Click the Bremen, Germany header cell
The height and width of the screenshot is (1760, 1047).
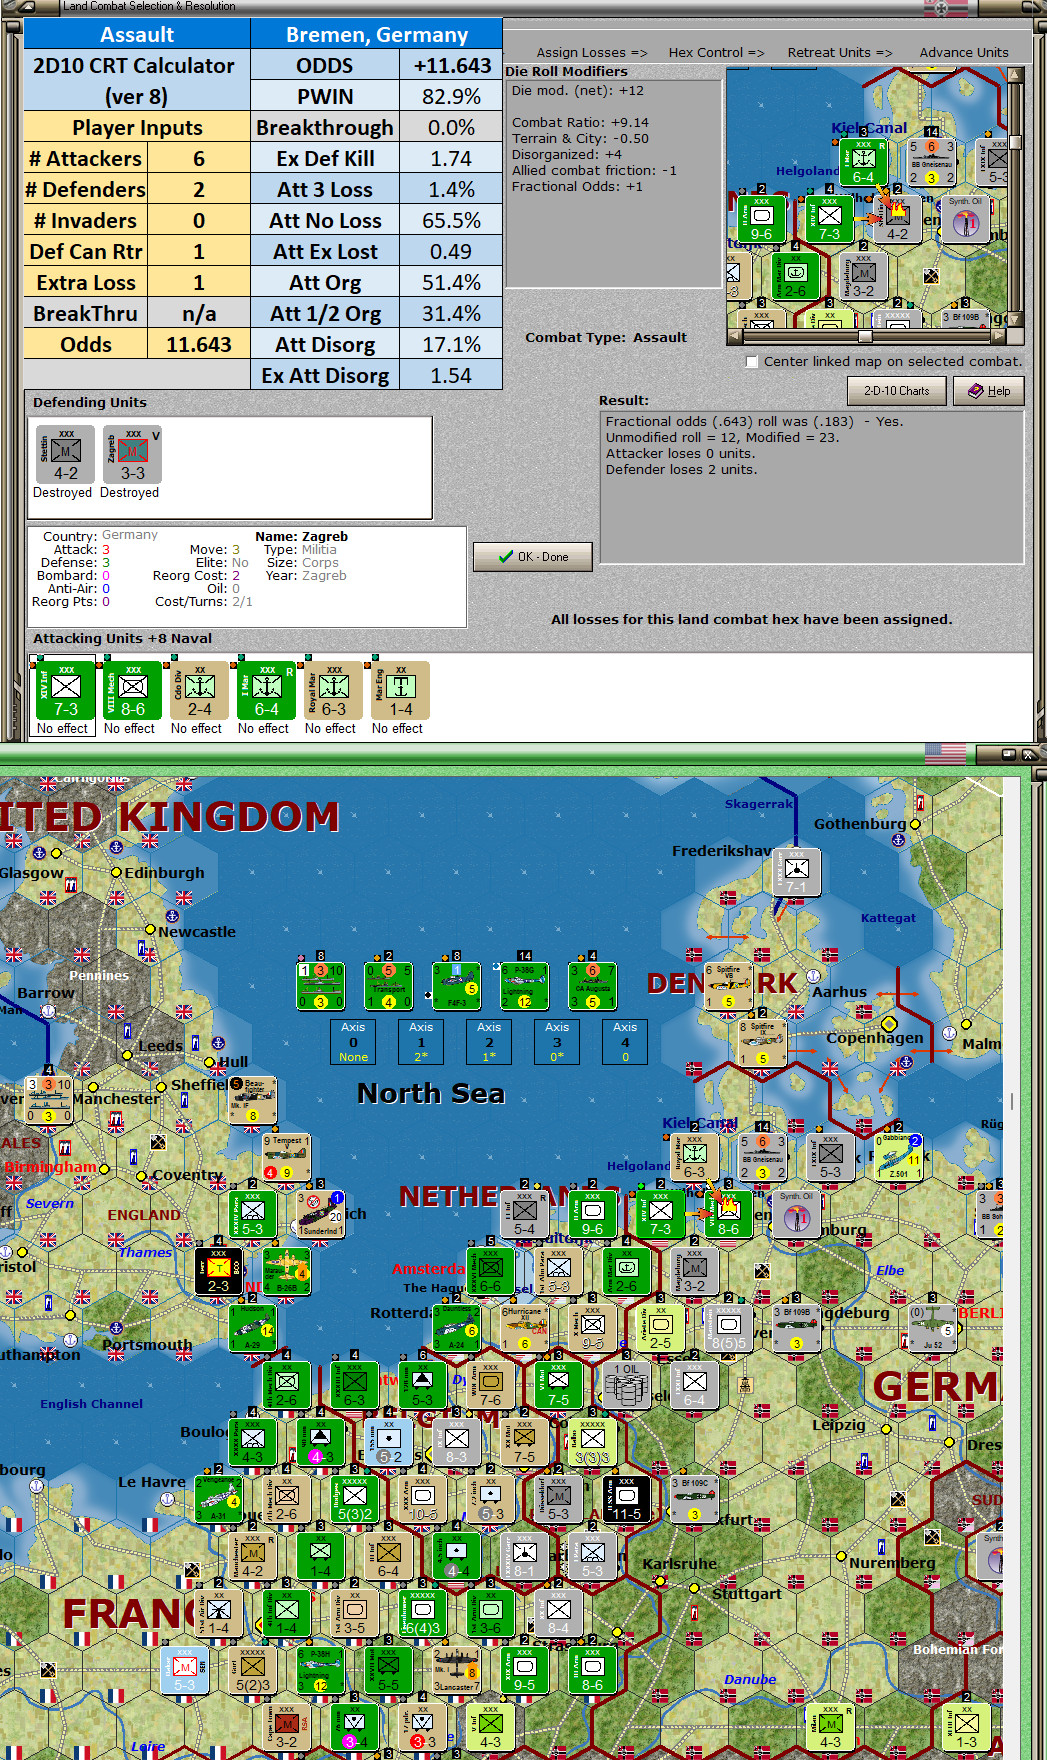(x=376, y=34)
